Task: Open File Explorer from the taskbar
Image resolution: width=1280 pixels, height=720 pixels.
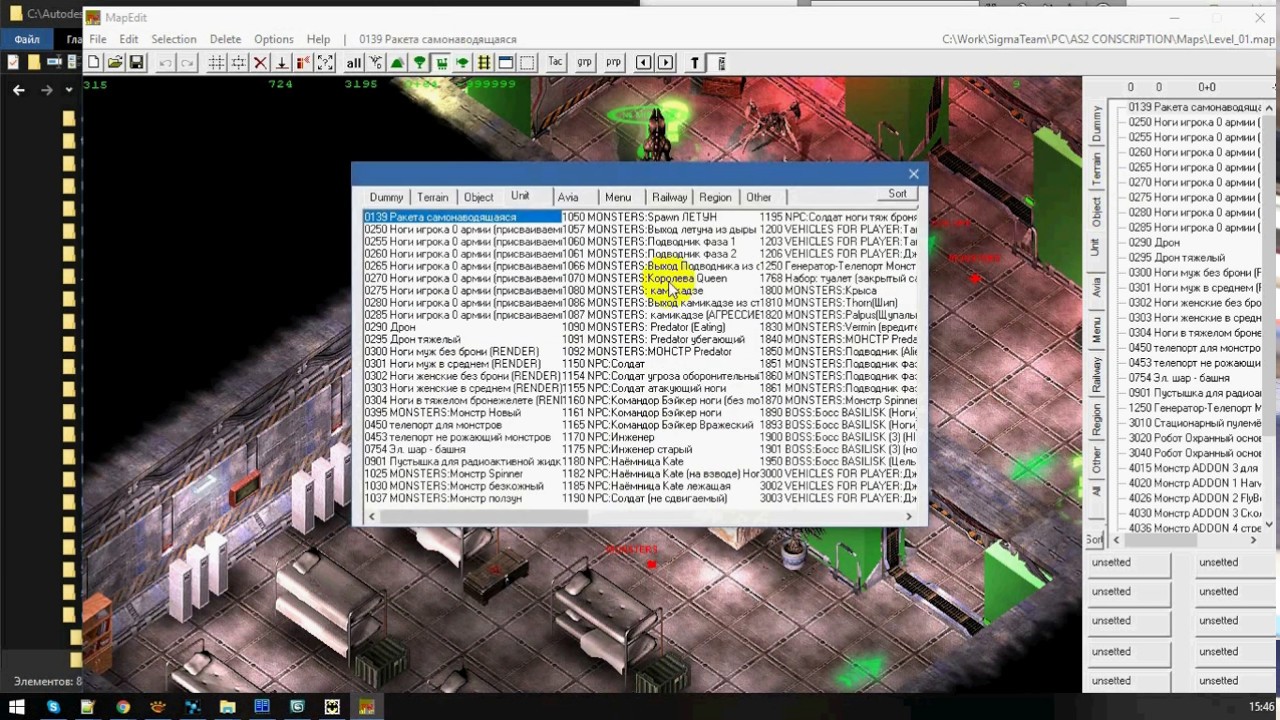Action: (x=227, y=706)
